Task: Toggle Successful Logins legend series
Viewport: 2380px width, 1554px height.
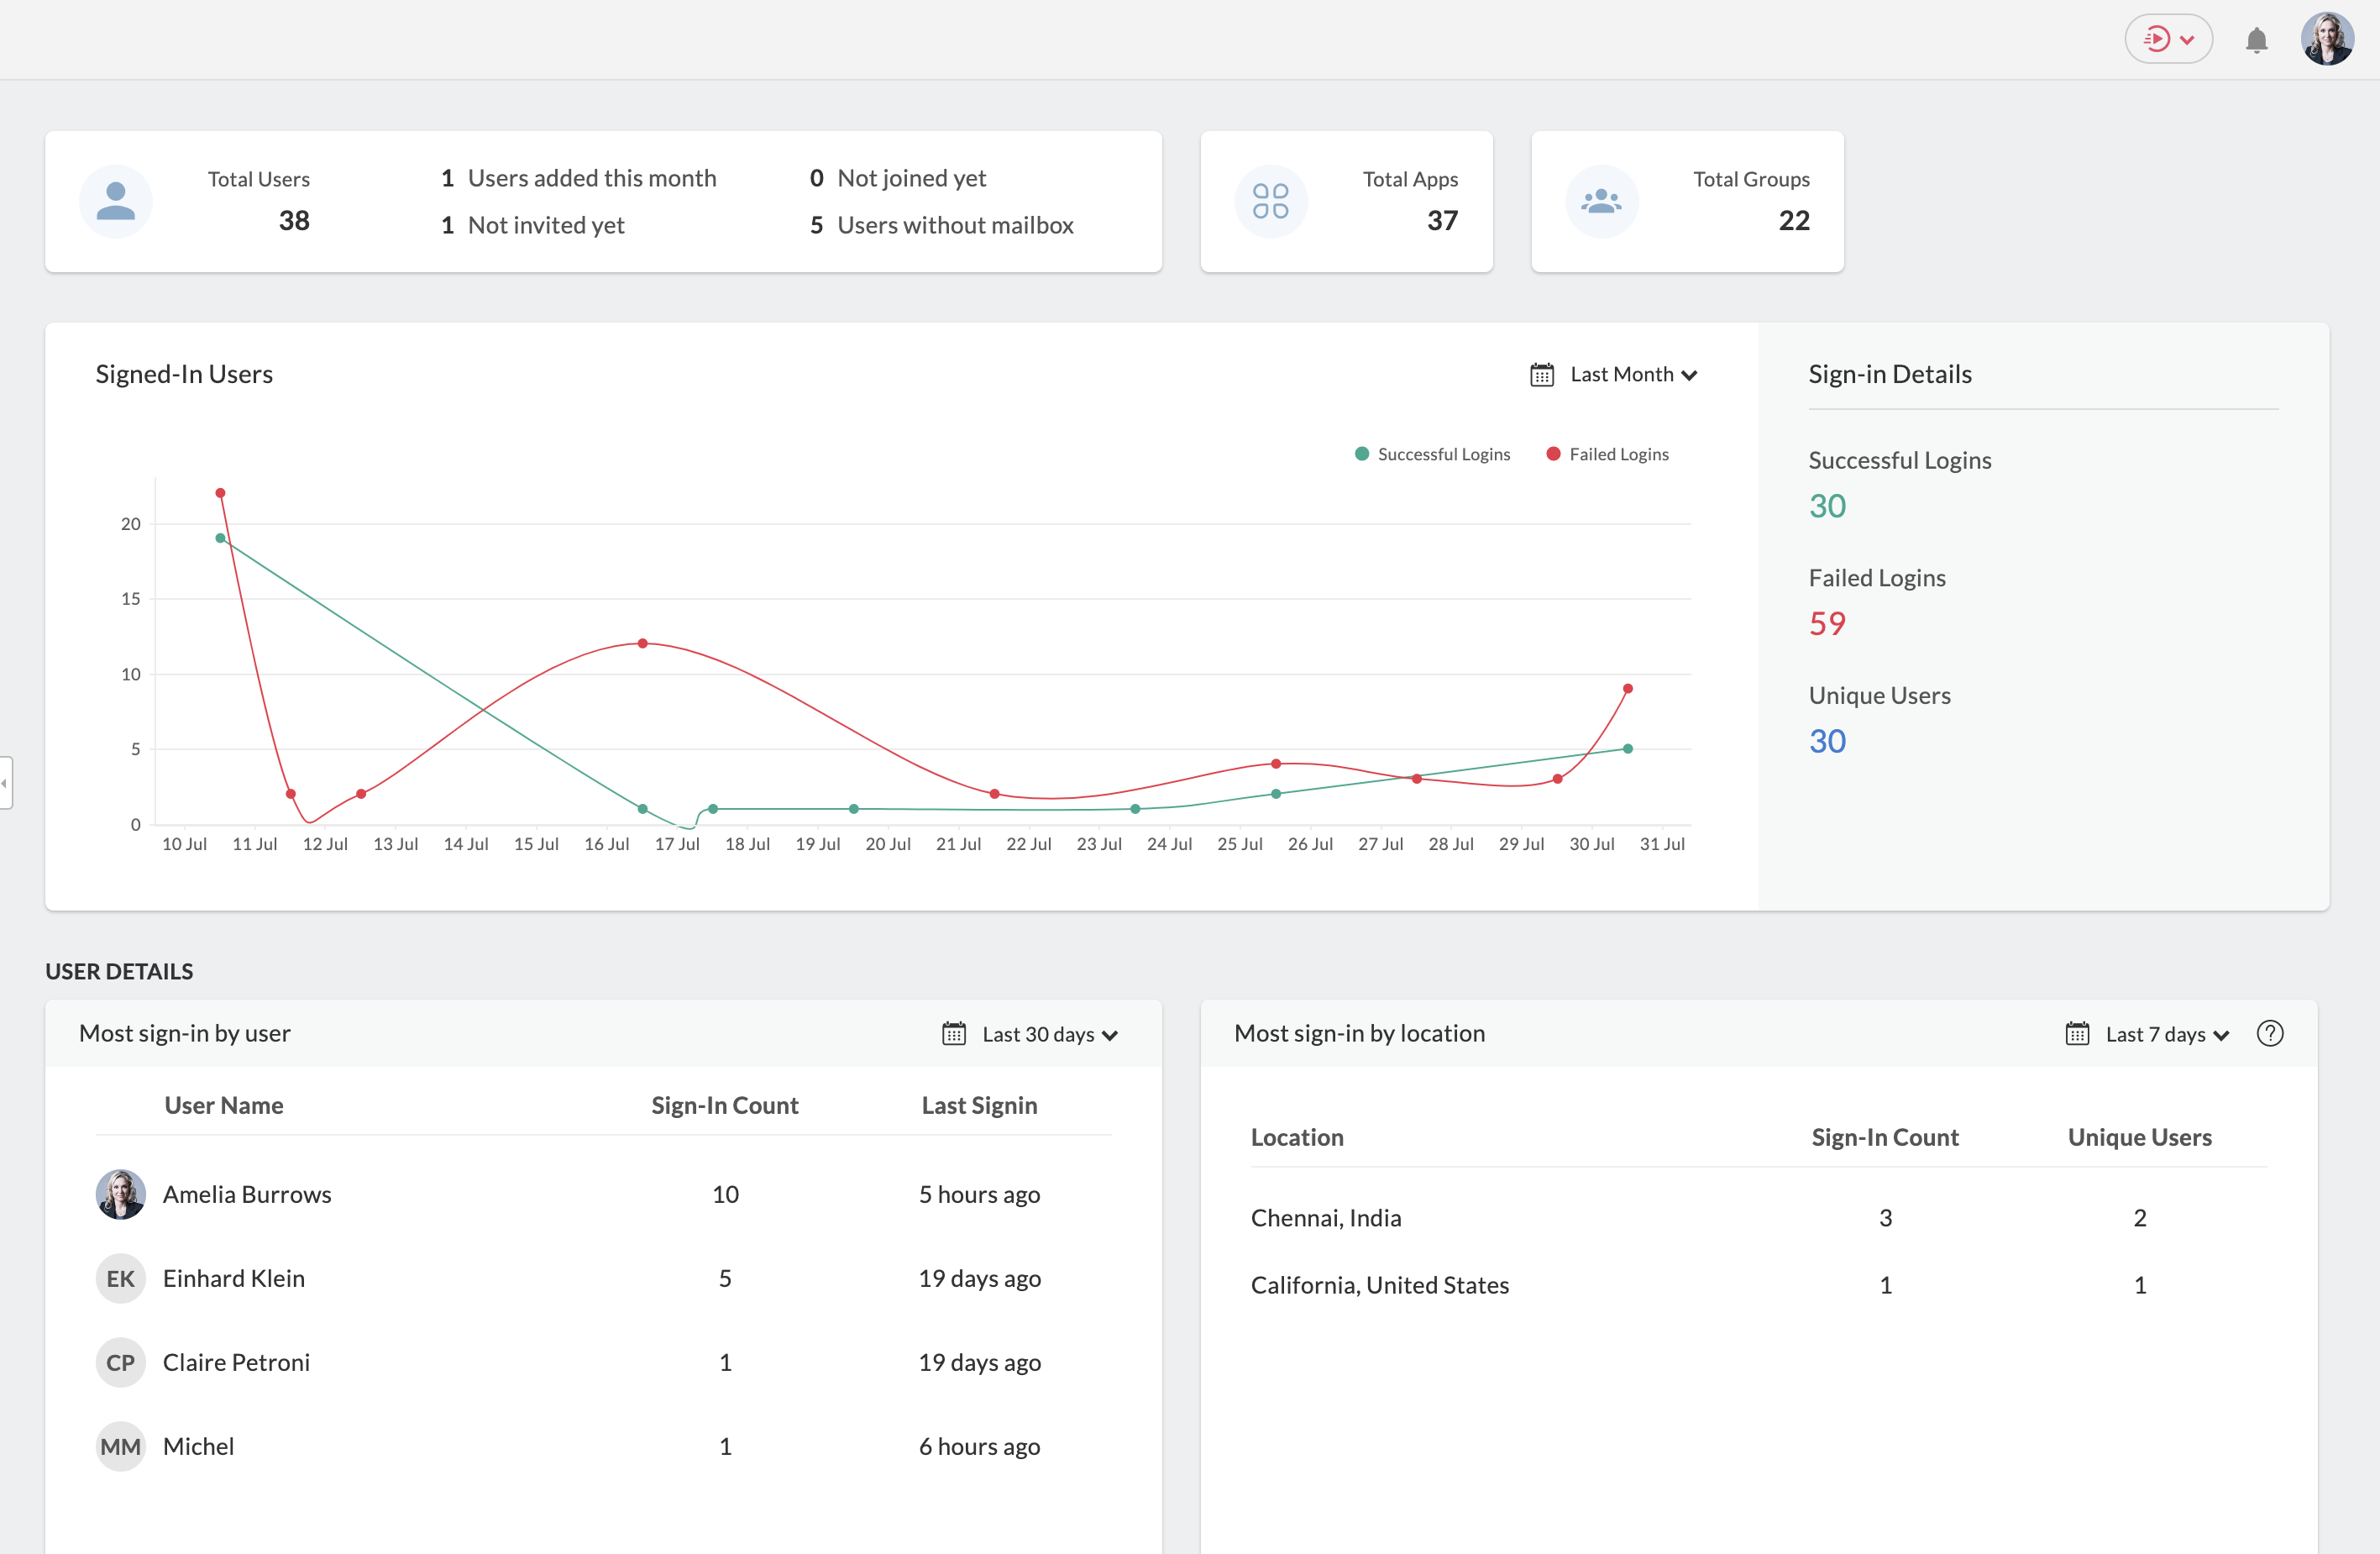Action: (1432, 454)
